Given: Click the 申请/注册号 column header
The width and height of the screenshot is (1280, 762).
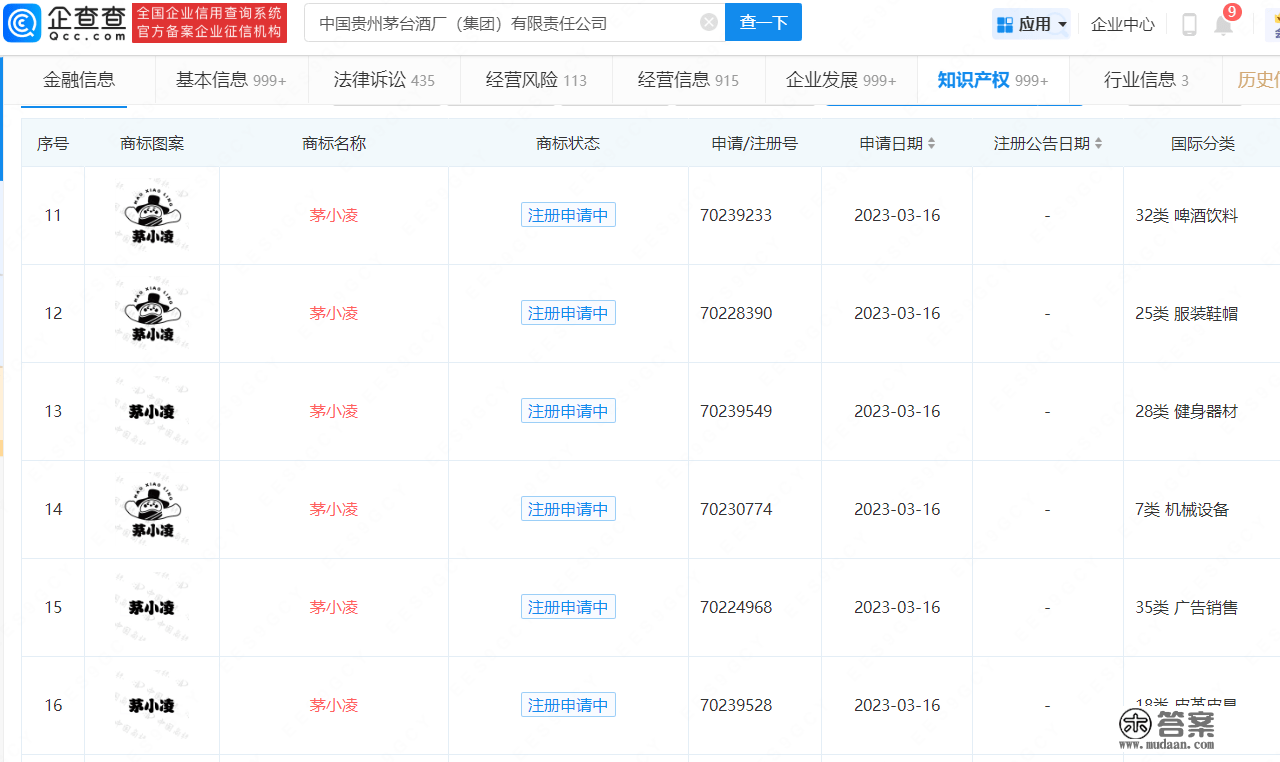Looking at the screenshot, I should coord(755,144).
